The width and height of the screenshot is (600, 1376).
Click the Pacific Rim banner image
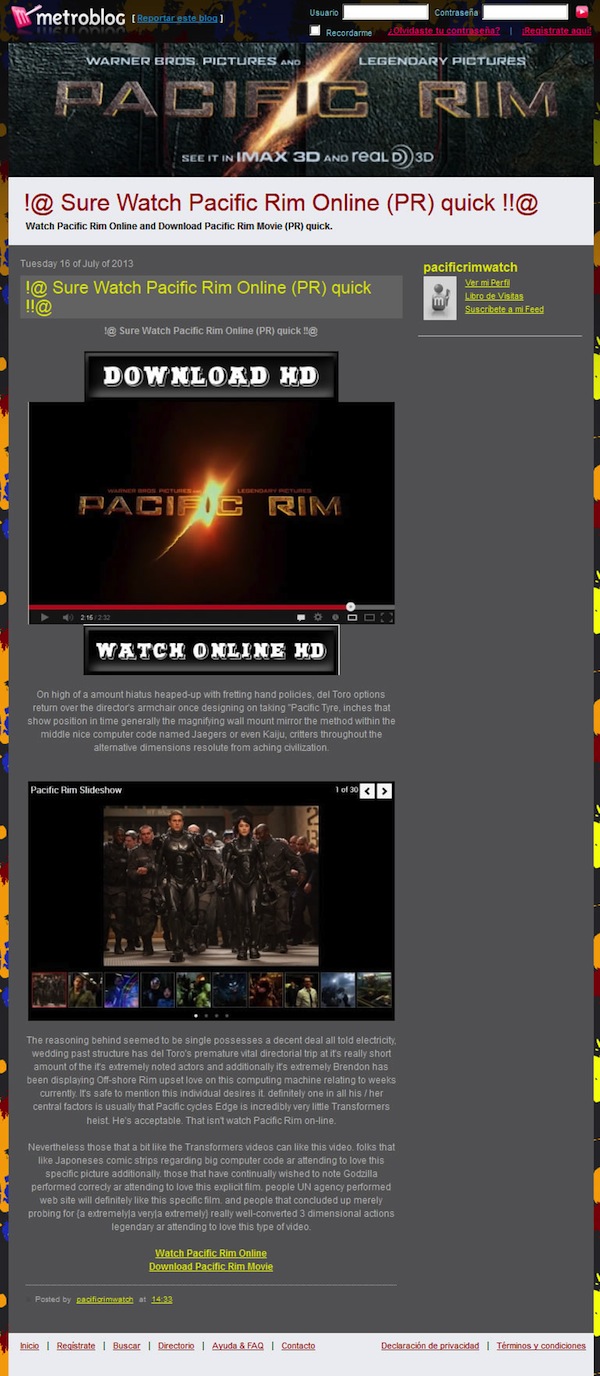[x=300, y=108]
